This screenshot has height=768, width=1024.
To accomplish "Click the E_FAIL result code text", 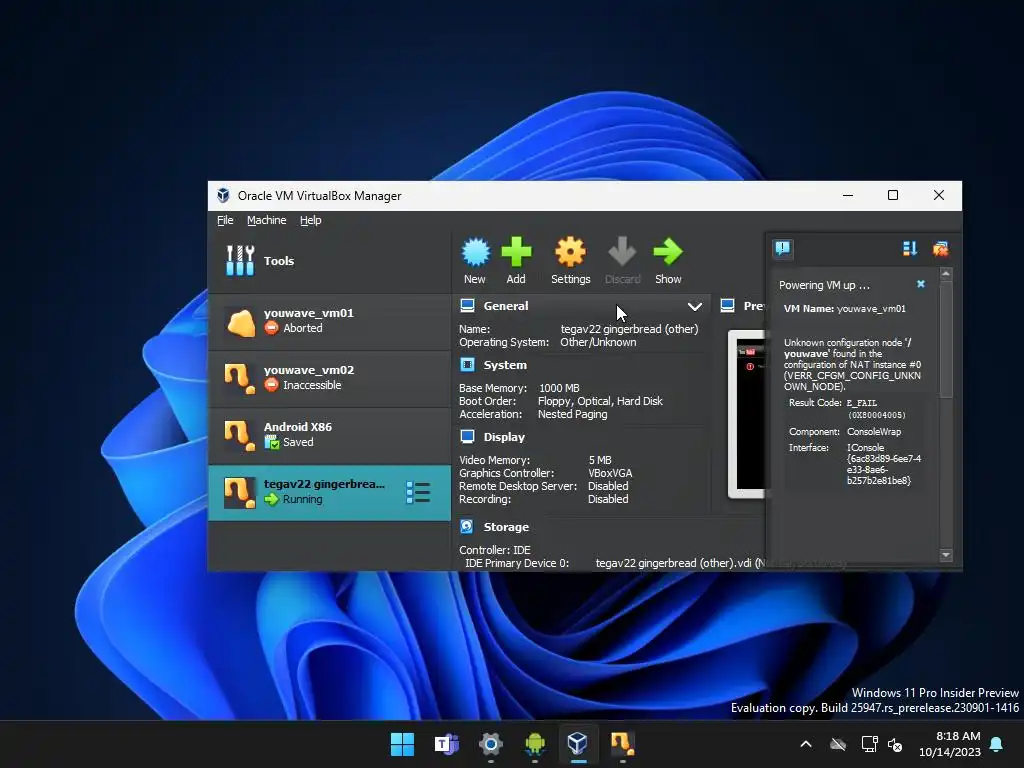I will [862, 403].
